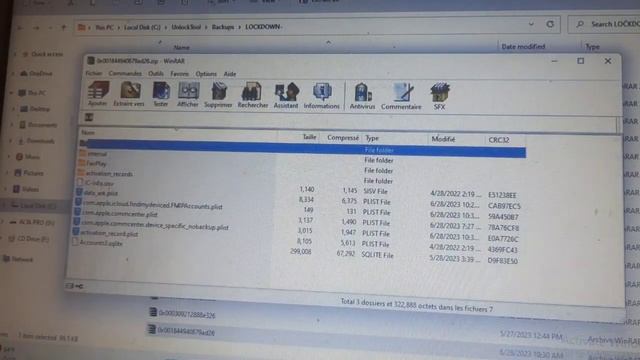
Task: Click the Informations toolbar icon
Action: 322,96
